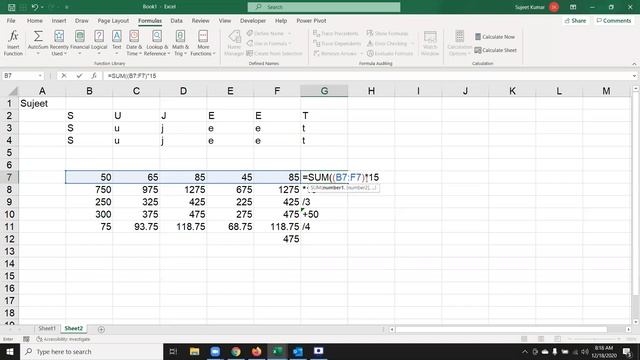This screenshot has width=640, height=360.
Task: Open Date & Time functions
Action: (134, 42)
